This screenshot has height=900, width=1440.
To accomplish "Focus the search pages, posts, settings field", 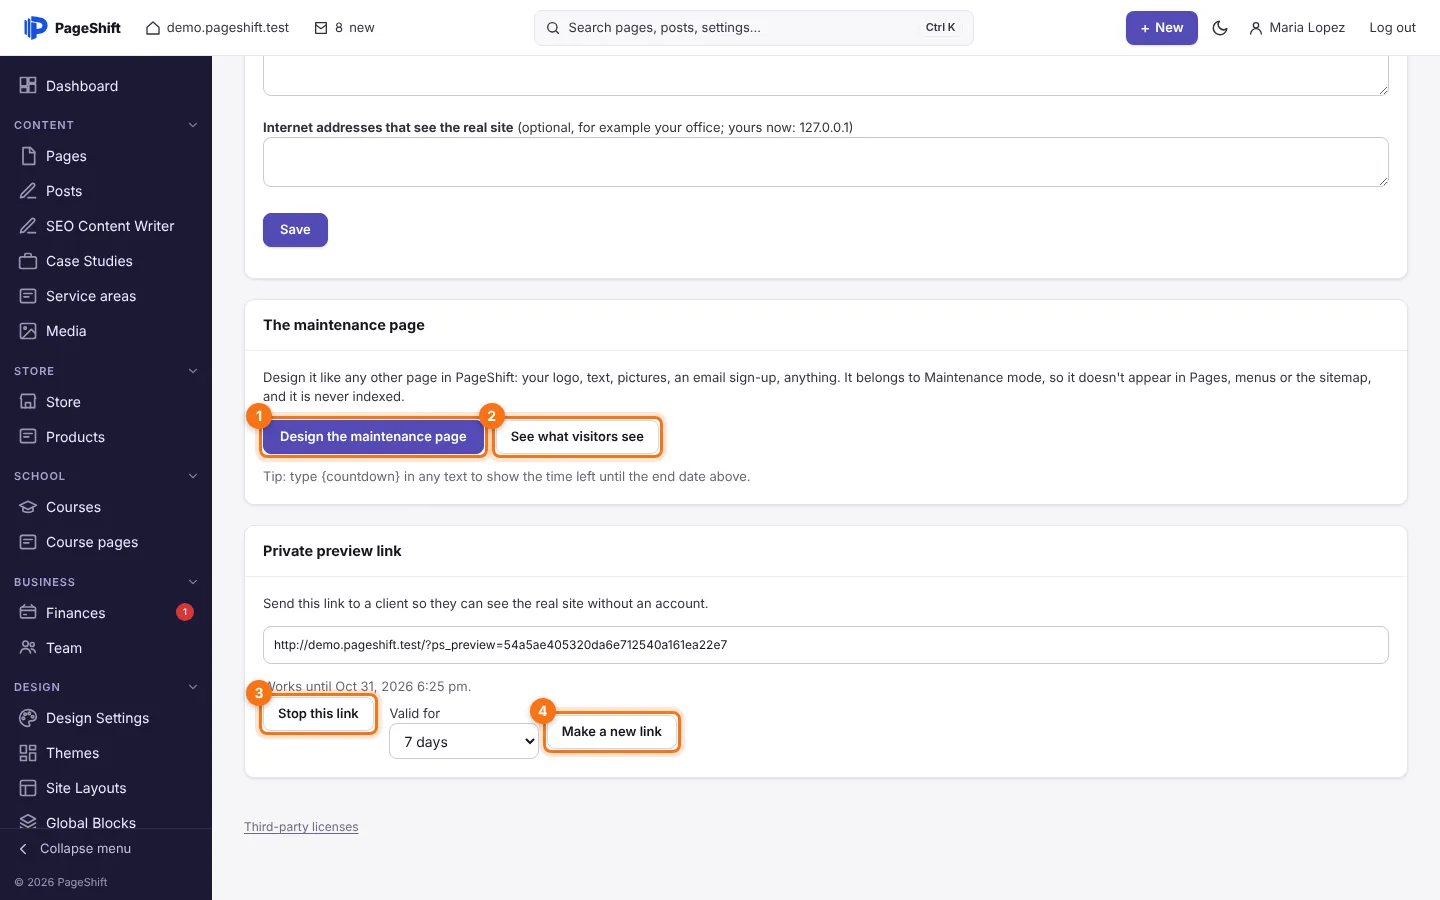I will pos(754,28).
